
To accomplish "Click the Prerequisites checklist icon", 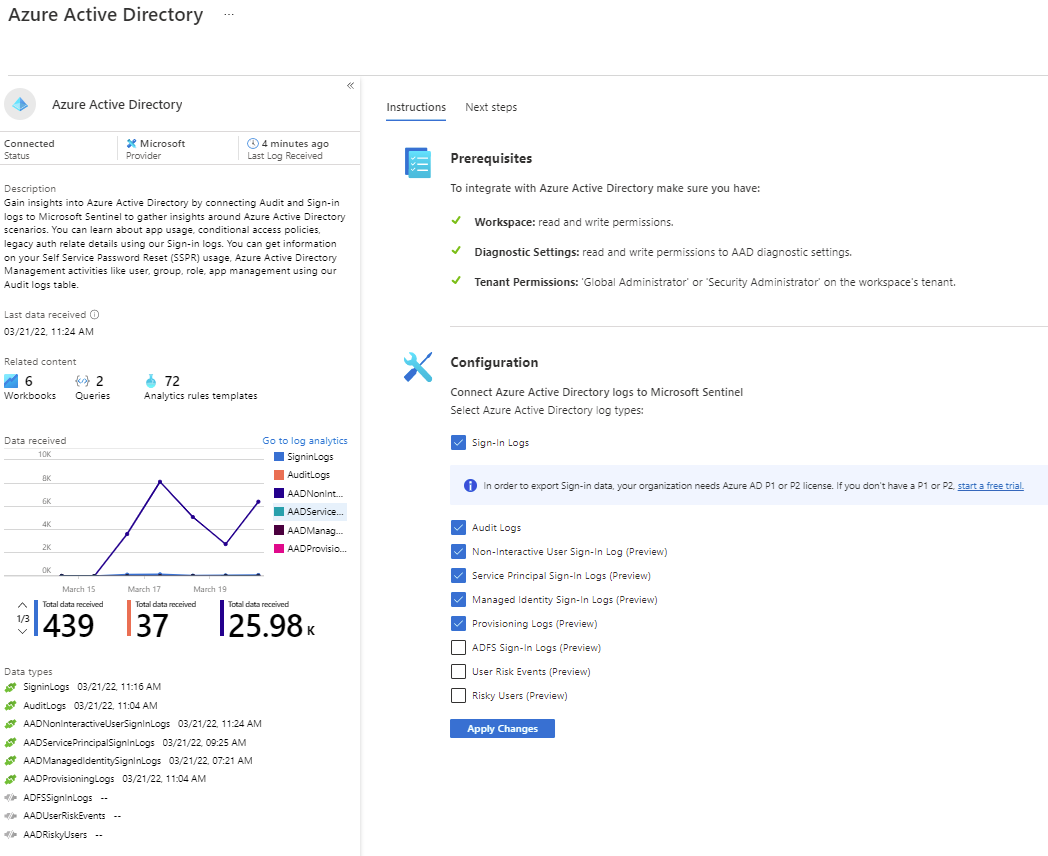I will [x=418, y=162].
